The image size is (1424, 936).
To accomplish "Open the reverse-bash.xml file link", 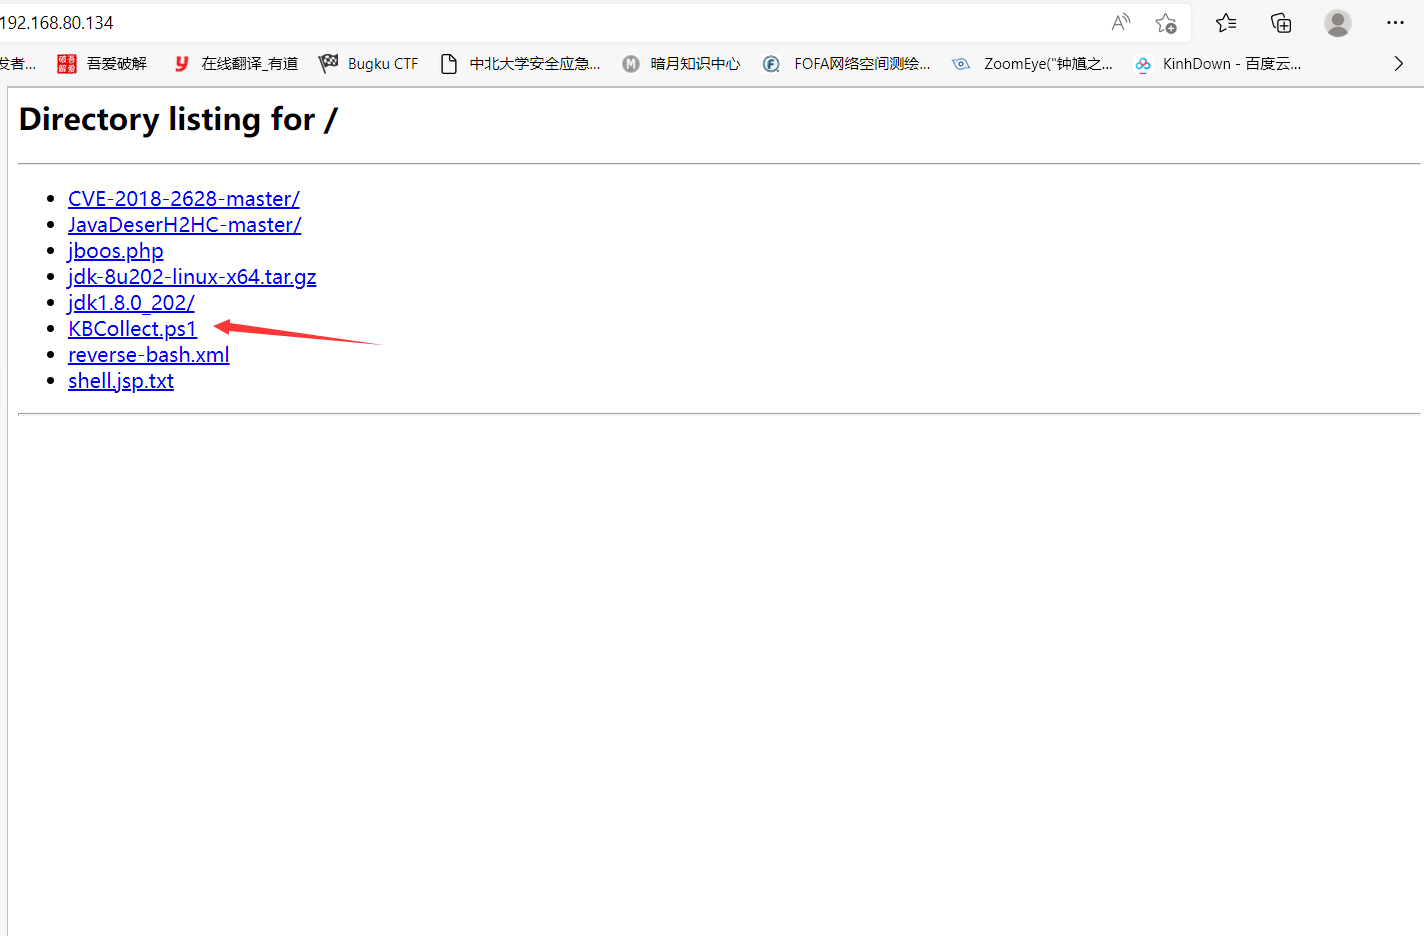I will click(x=149, y=355).
